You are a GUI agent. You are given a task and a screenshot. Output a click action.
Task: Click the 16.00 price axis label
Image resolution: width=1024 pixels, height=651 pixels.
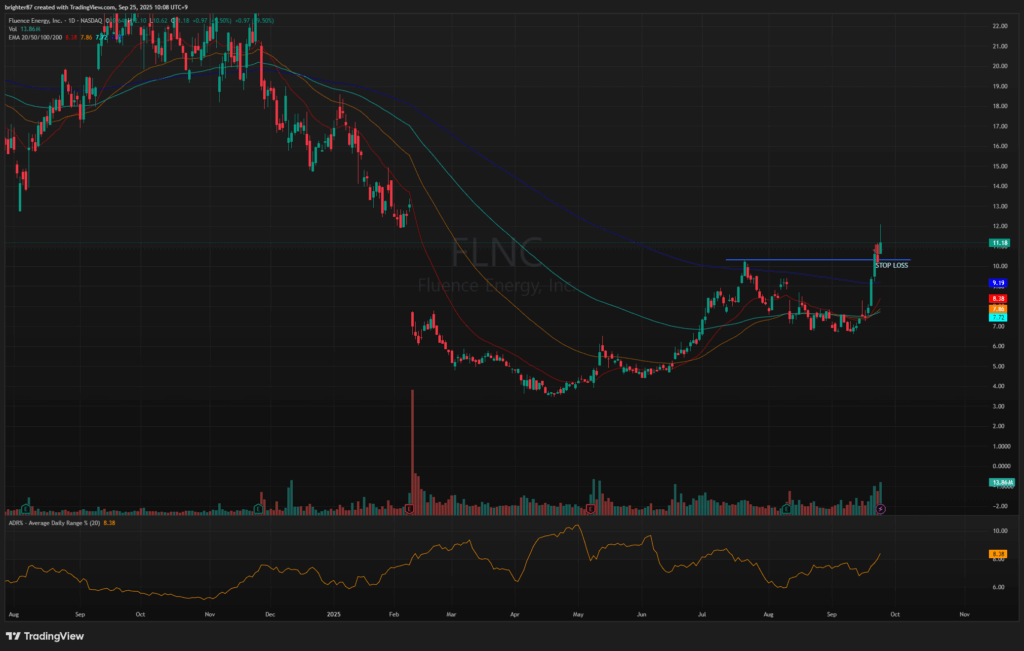point(999,146)
